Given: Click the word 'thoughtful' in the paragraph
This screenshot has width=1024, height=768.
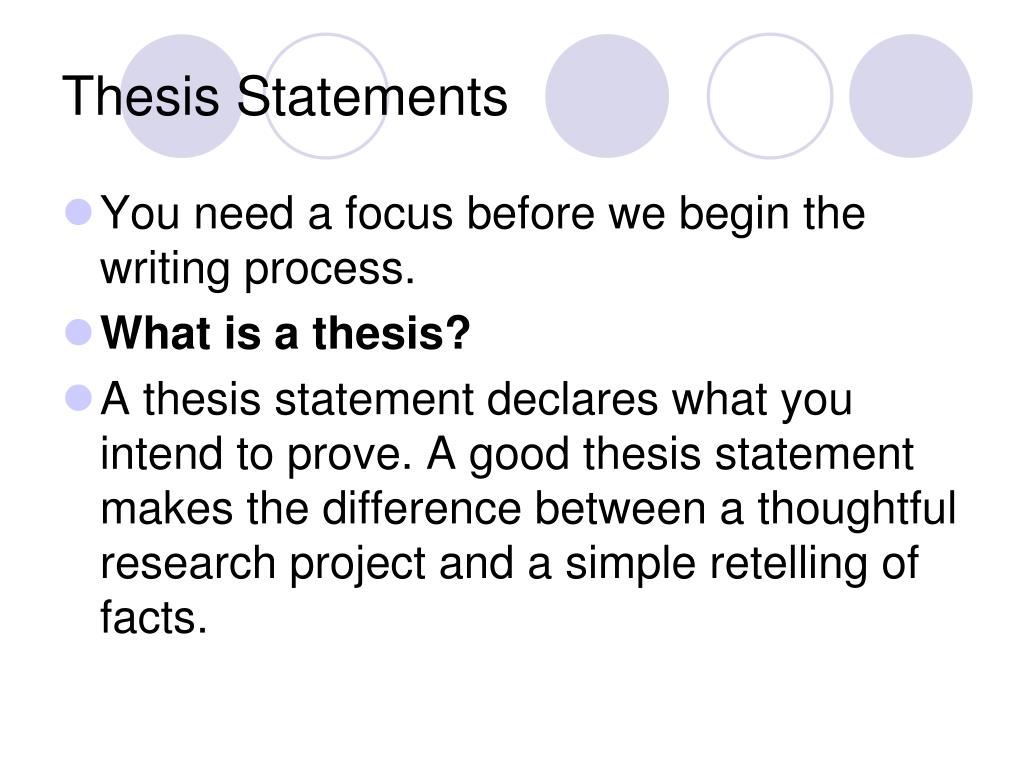Looking at the screenshot, I should (x=857, y=509).
